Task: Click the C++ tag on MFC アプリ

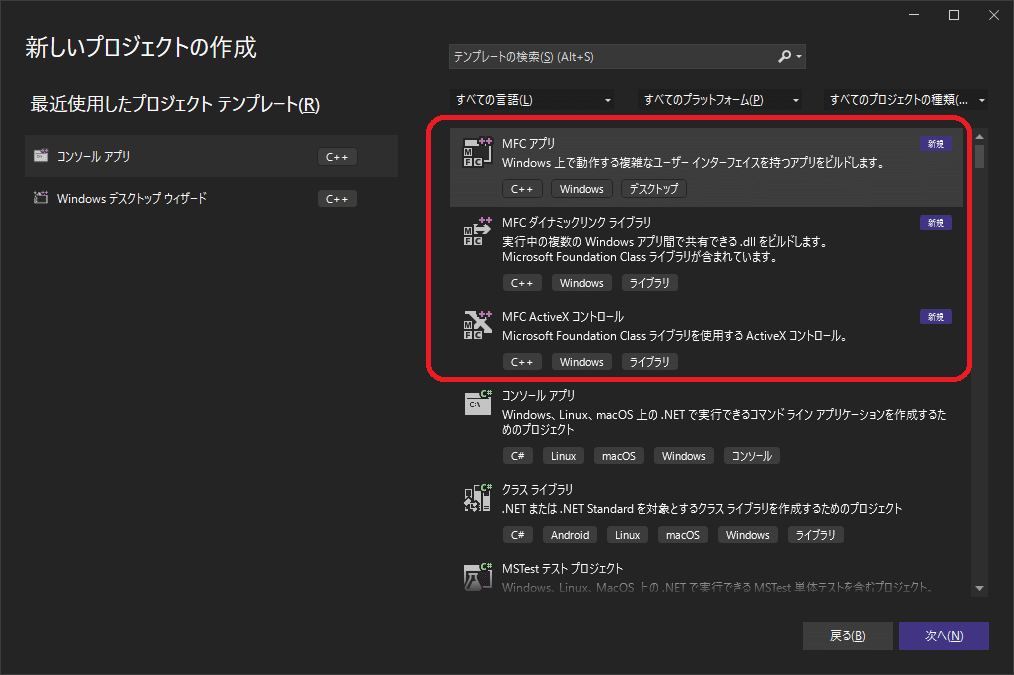Action: coord(522,189)
